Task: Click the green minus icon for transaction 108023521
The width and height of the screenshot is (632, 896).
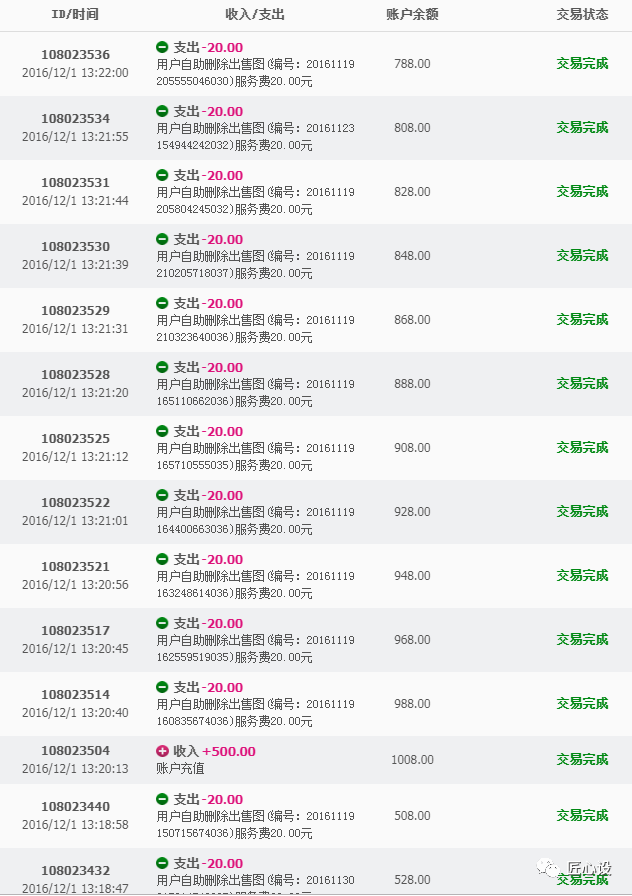Action: [x=163, y=559]
